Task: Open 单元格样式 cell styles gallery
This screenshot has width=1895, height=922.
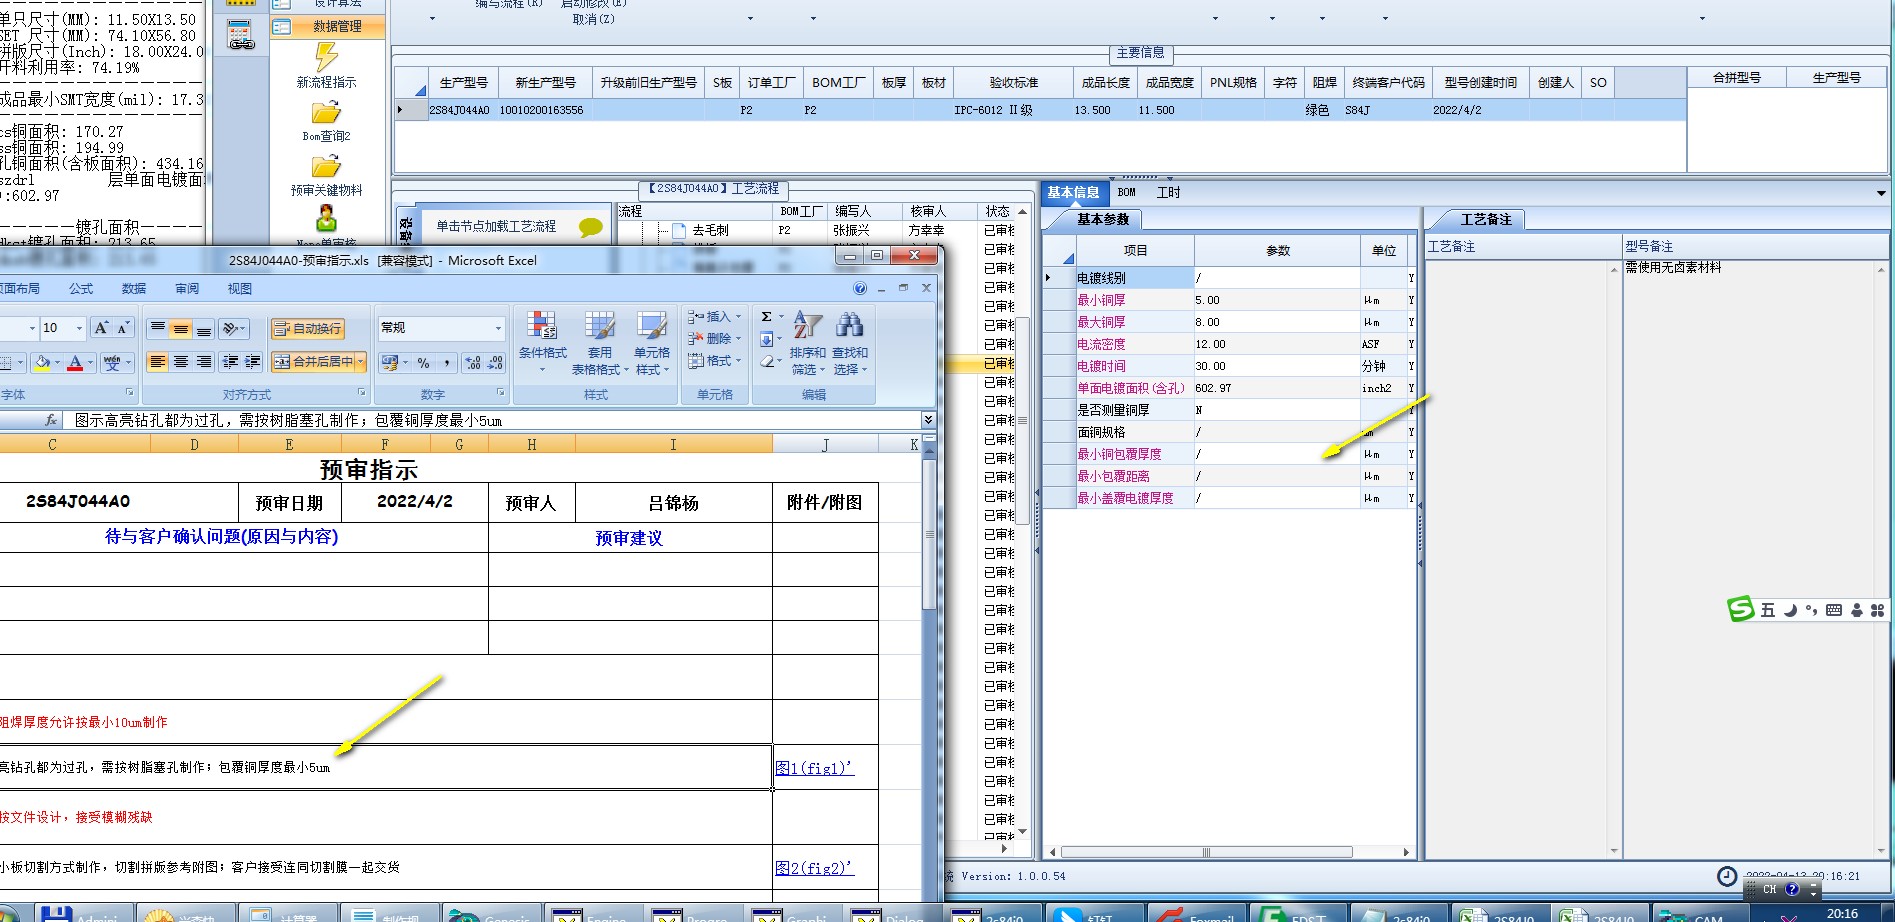Action: point(652,341)
